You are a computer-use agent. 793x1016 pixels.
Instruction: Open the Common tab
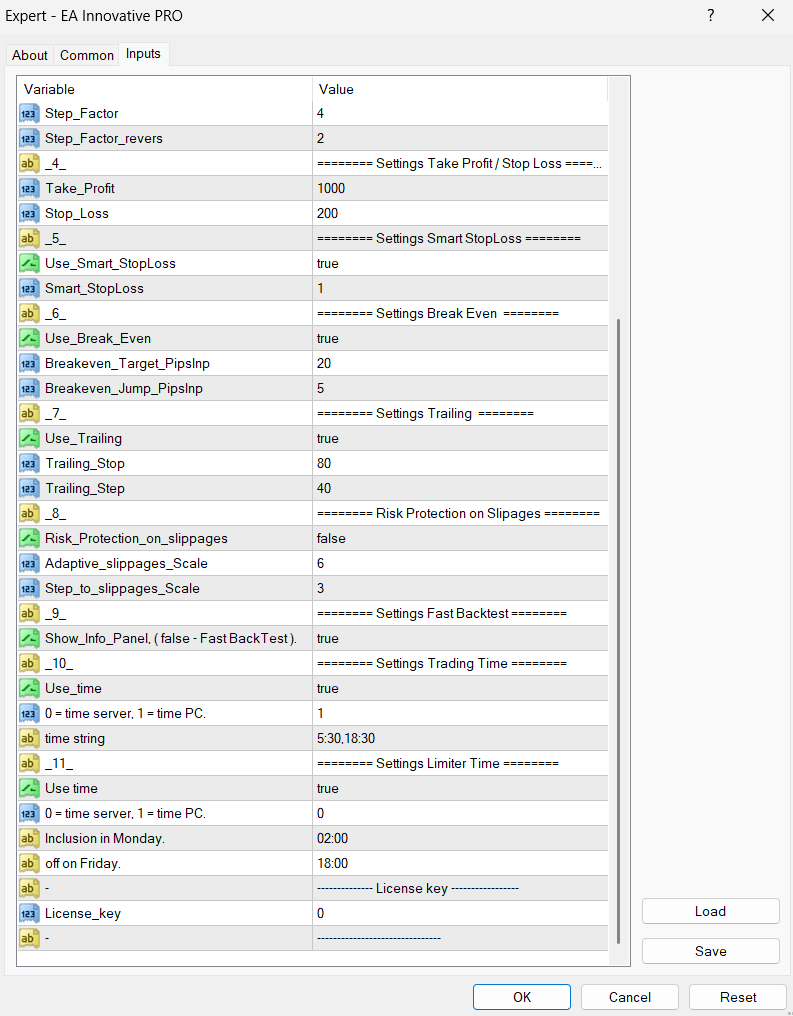[x=87, y=55]
